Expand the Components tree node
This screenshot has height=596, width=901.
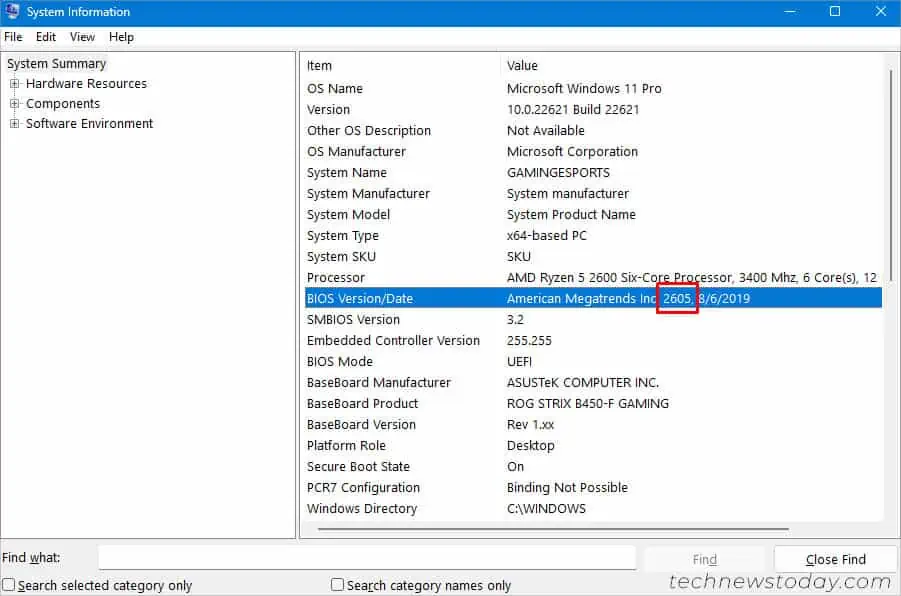(x=14, y=103)
